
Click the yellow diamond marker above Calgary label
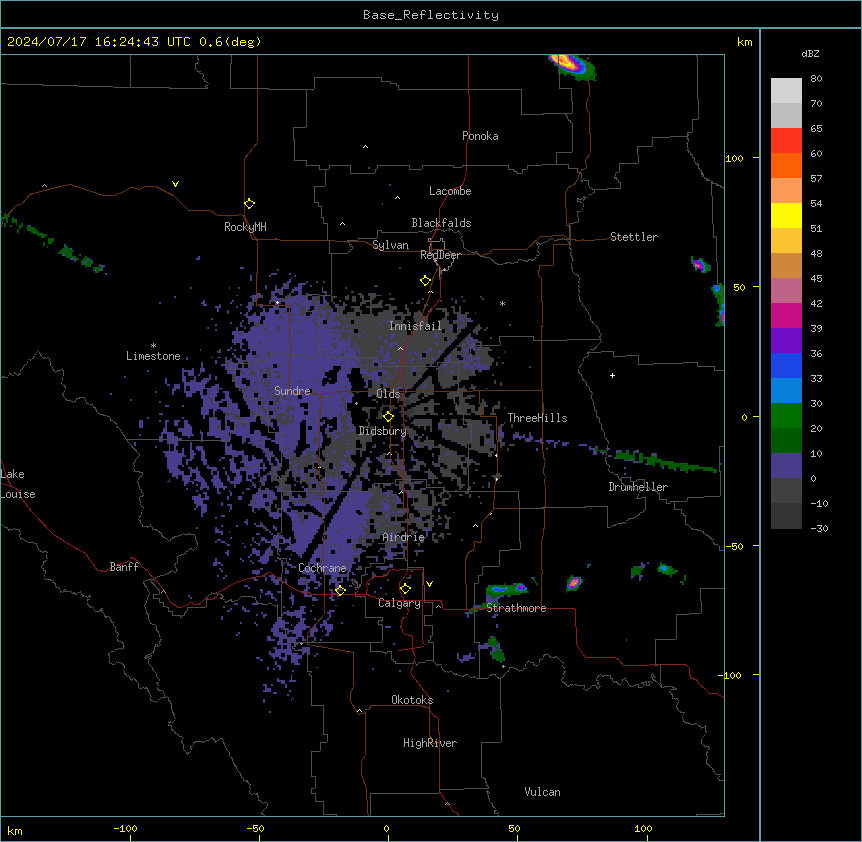click(405, 589)
